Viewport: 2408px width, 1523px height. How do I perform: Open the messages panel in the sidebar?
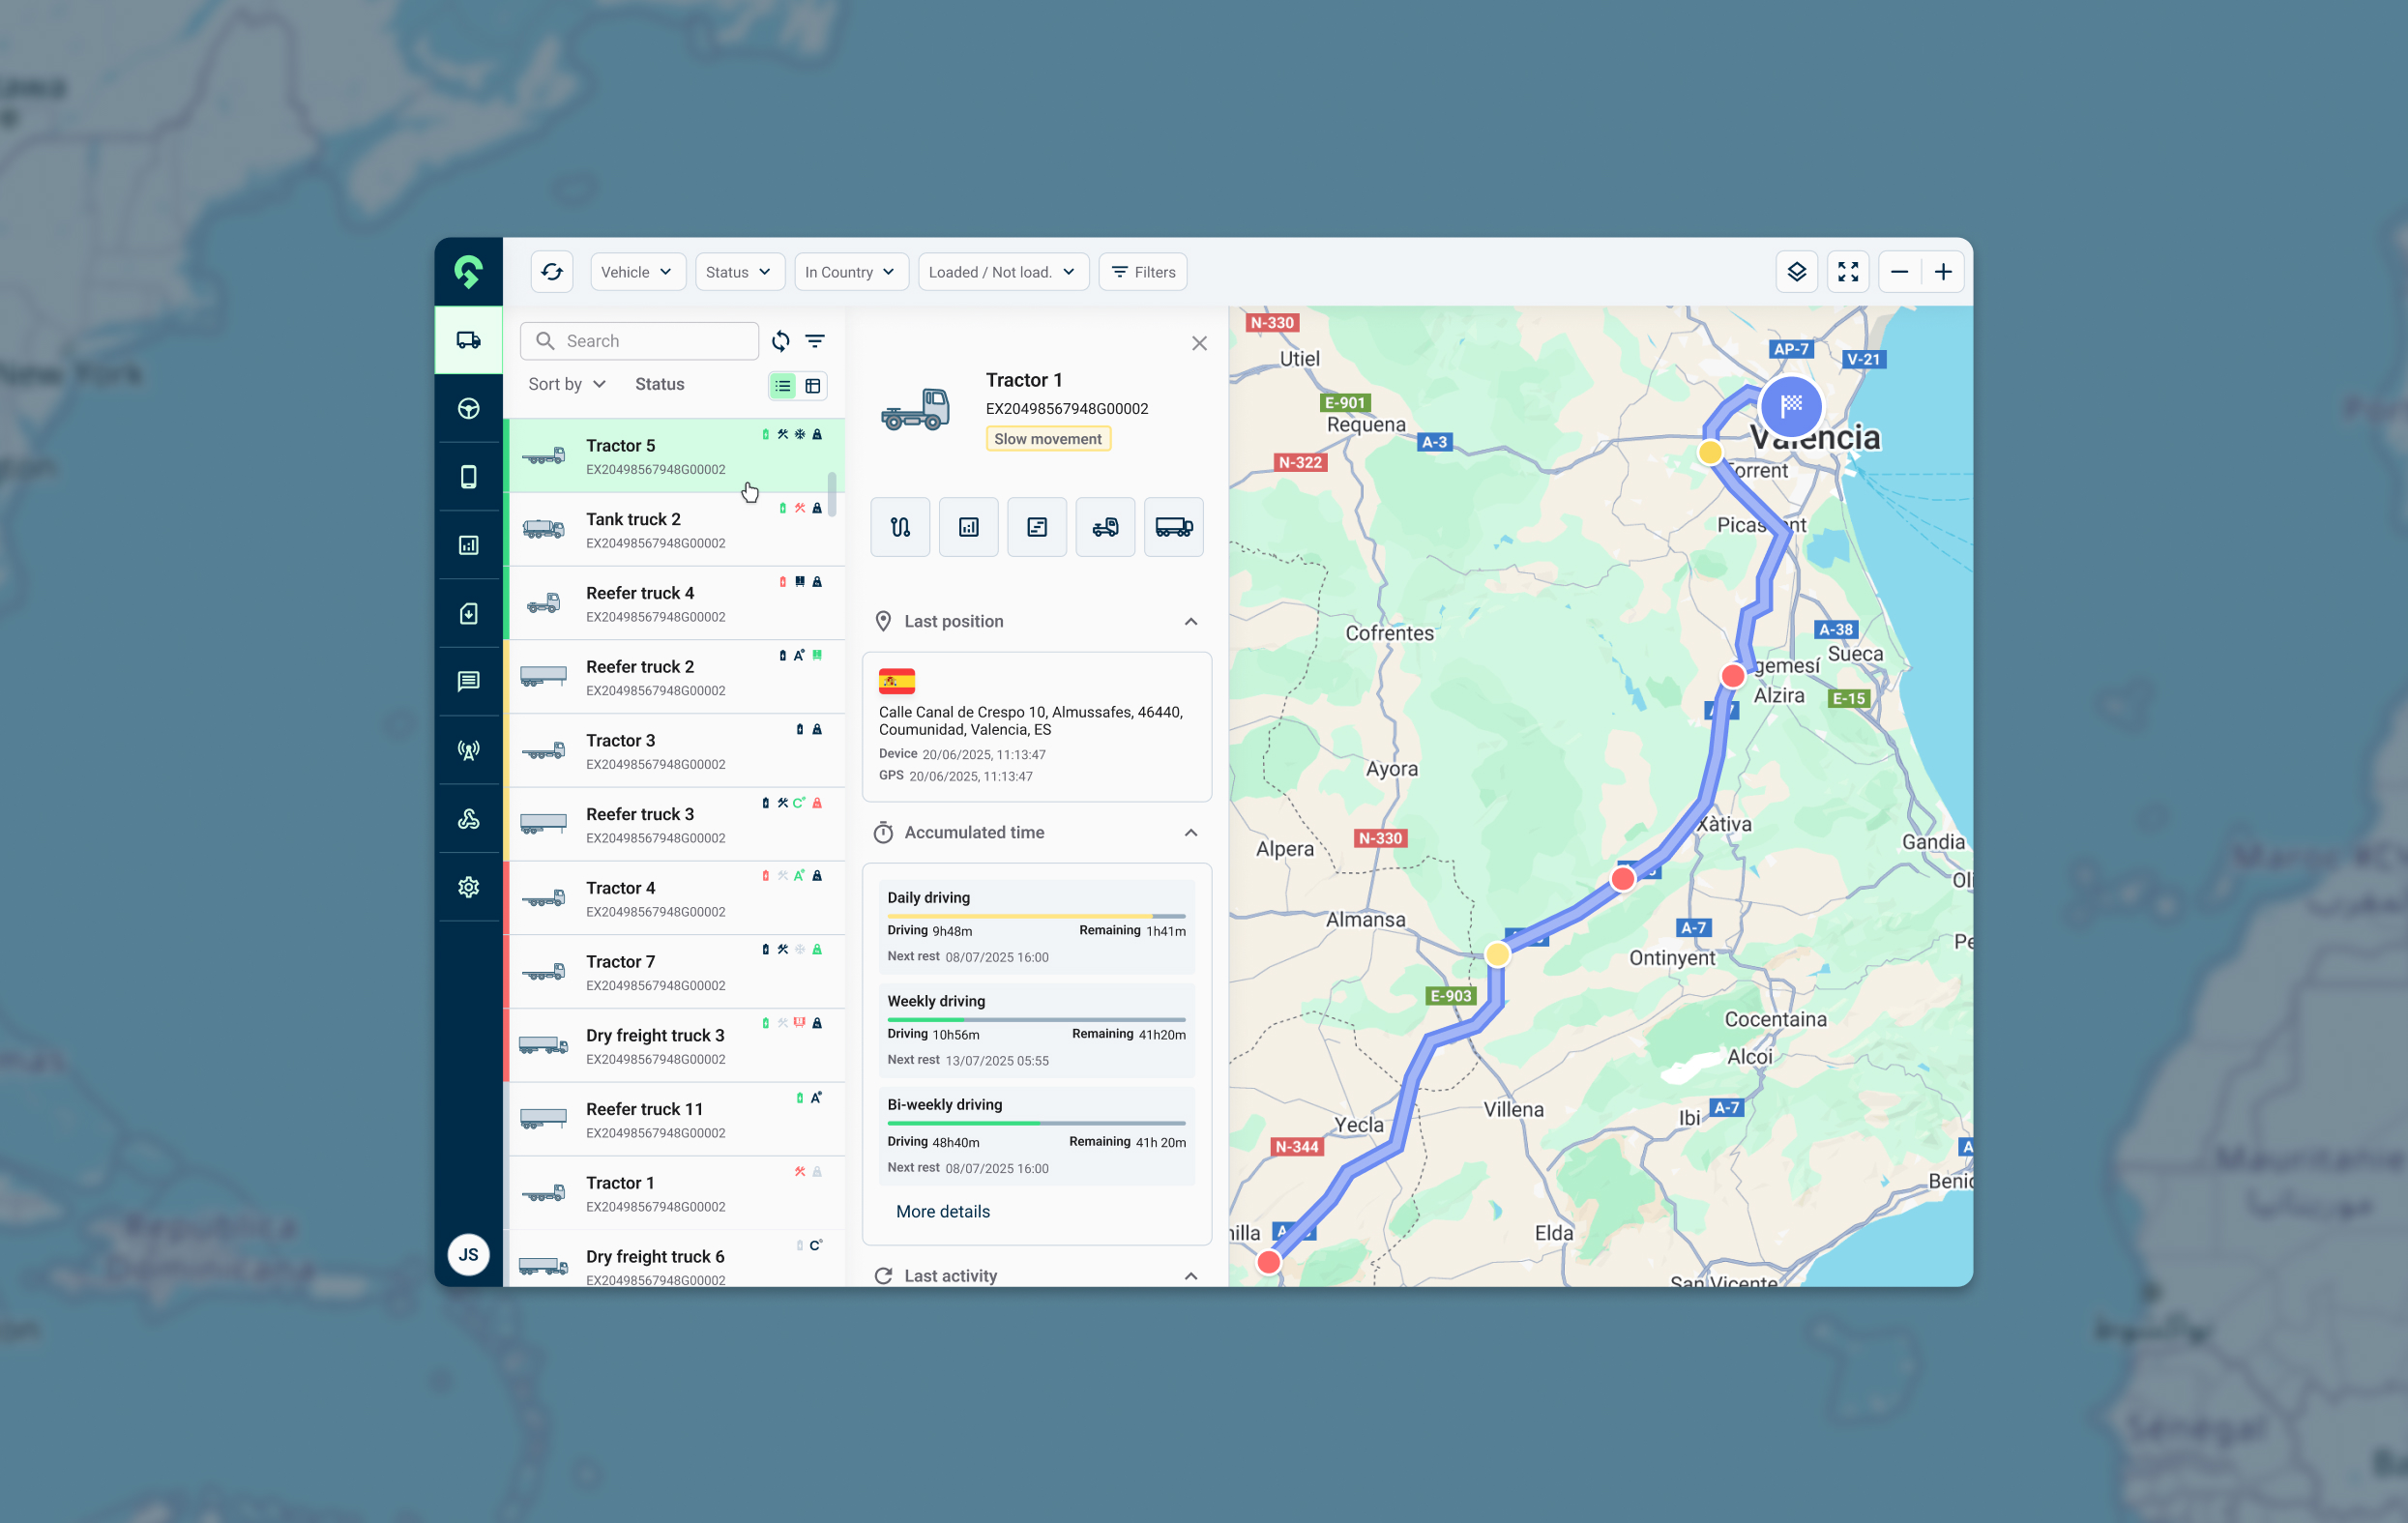[468, 681]
